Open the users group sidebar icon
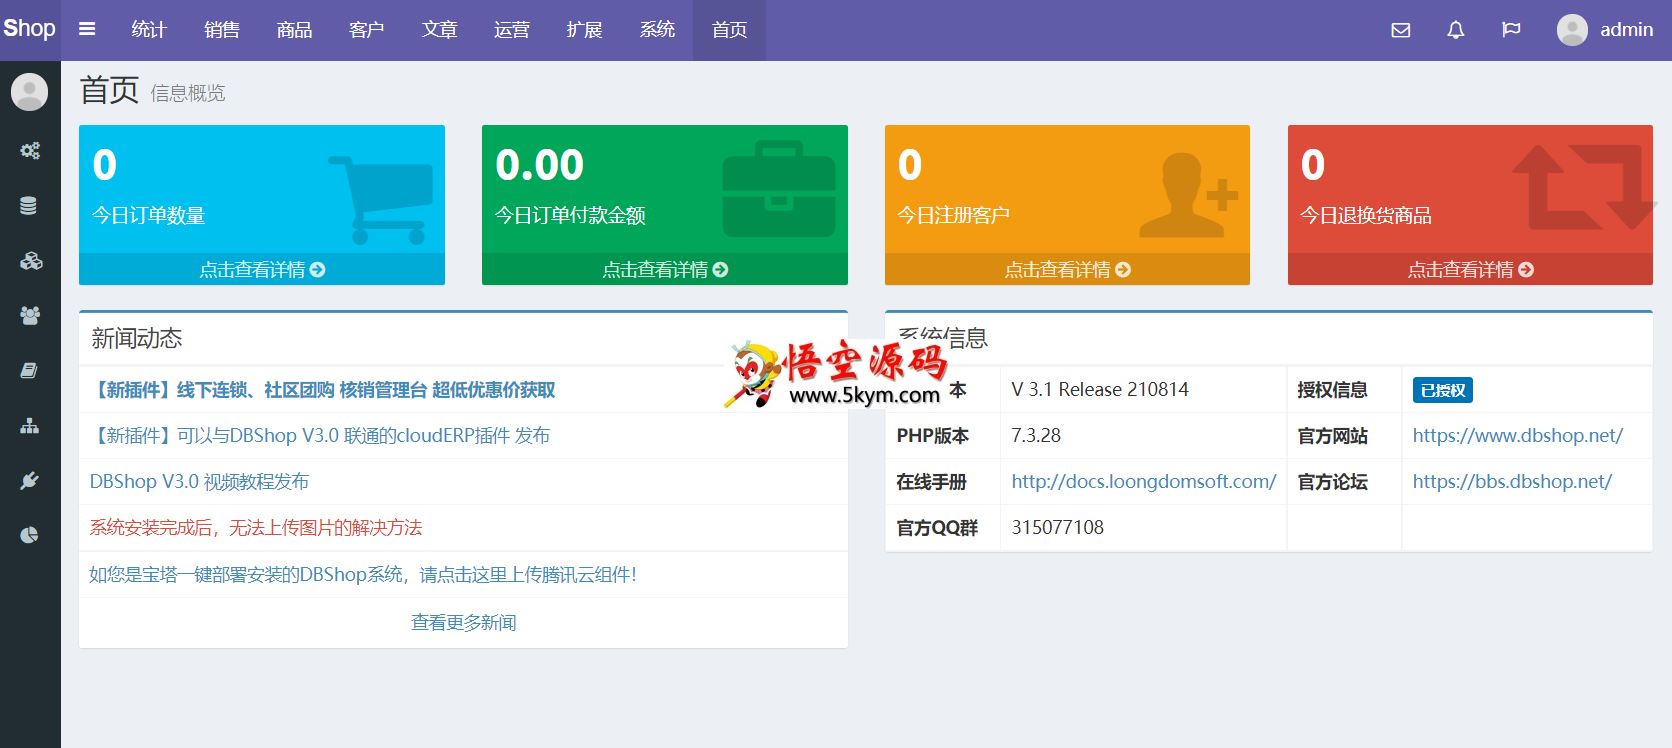Image resolution: width=1672 pixels, height=748 pixels. 30,316
